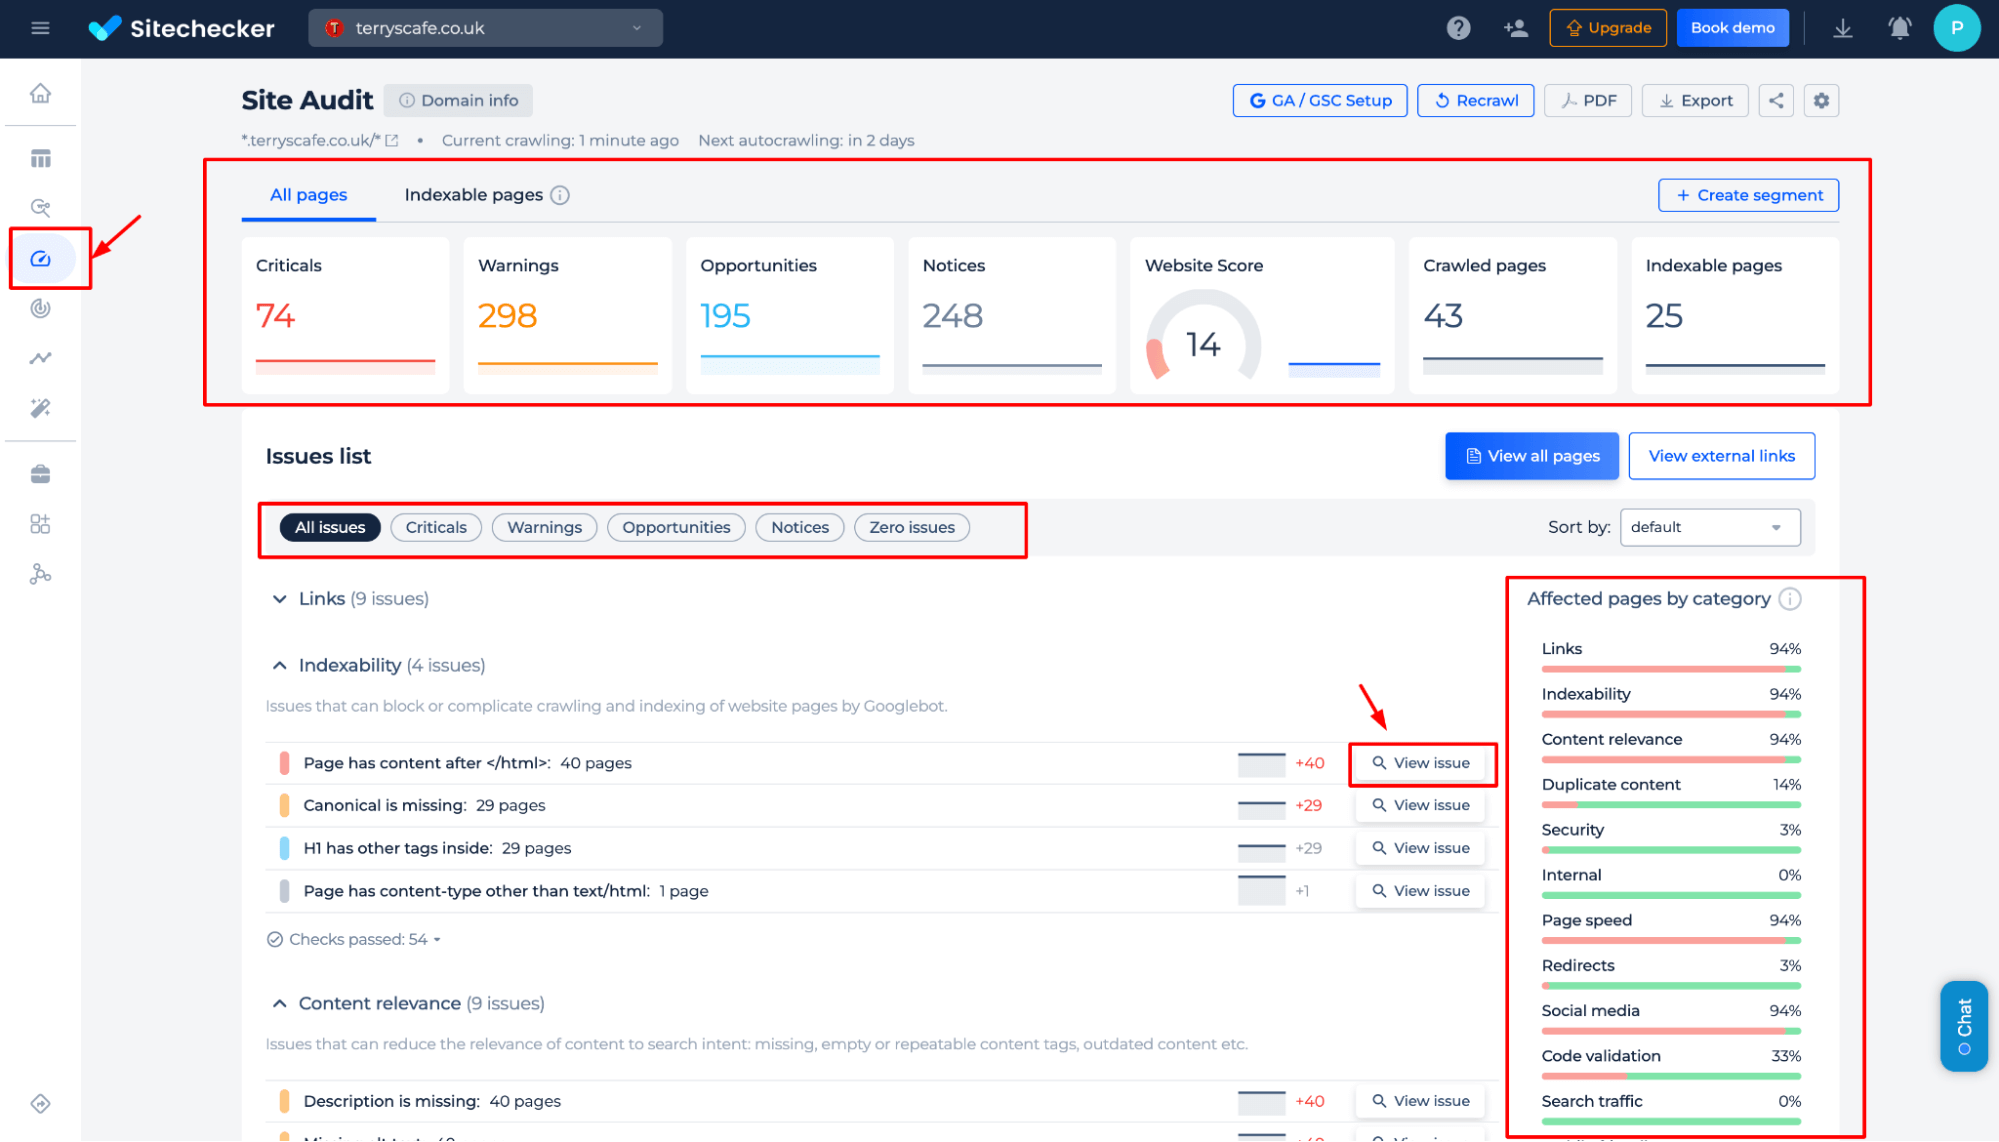The width and height of the screenshot is (1999, 1142).
Task: Select the Criticals filter tab
Action: point(435,527)
